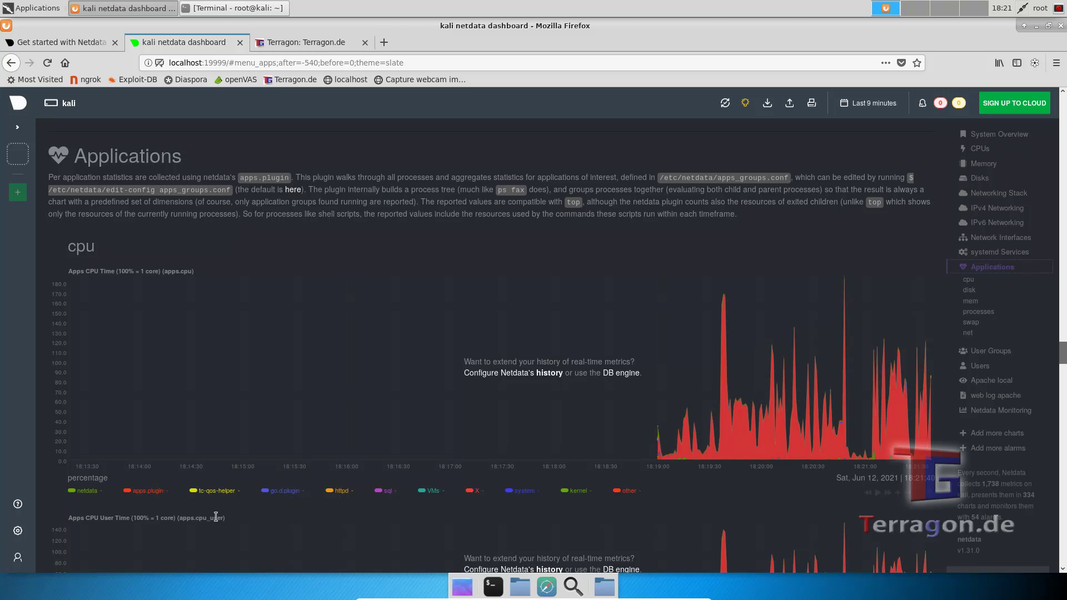The image size is (1067, 600).
Task: Follow the 'here' link in the Applications description
Action: (x=293, y=190)
